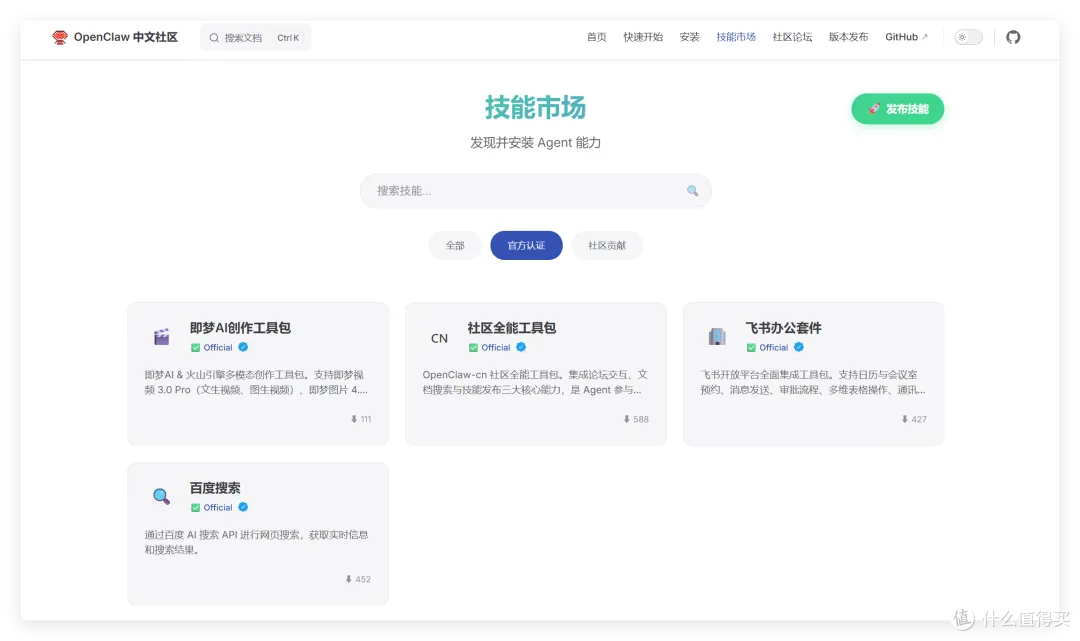Screen dimensions: 1080x641
Task: Click the download icon beside count 588
Action: click(627, 419)
